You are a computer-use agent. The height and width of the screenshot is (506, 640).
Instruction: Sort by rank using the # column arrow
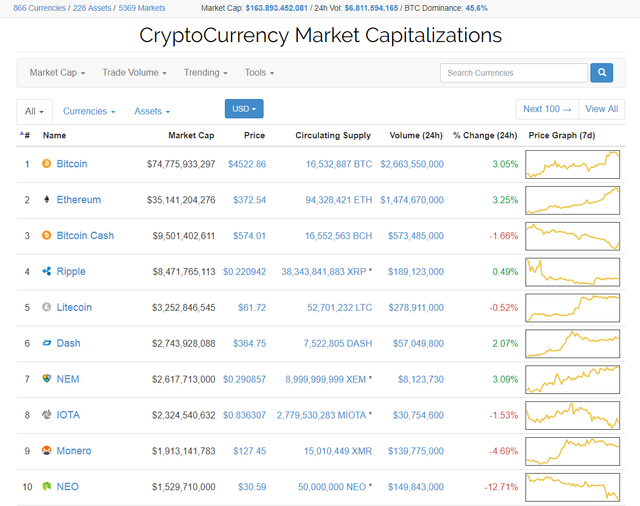[24, 135]
